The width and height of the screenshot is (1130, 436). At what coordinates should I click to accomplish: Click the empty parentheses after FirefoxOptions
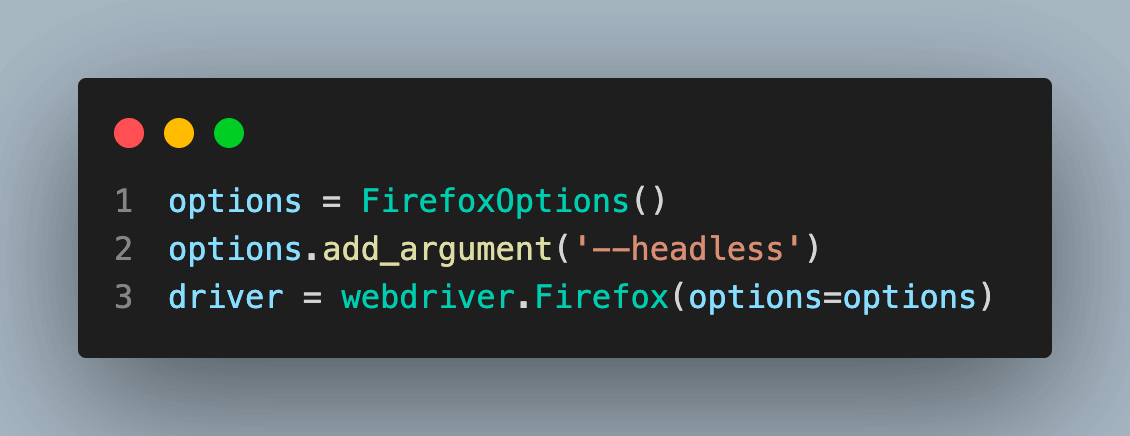point(649,201)
